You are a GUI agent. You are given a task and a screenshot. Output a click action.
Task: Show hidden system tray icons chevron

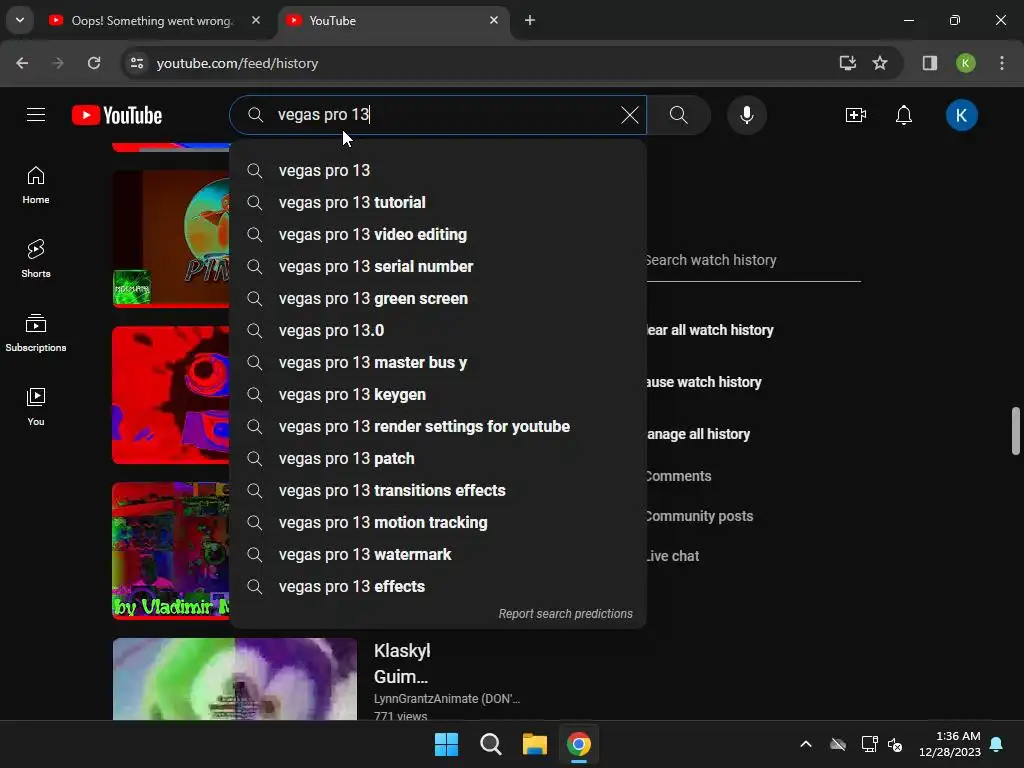click(x=806, y=744)
